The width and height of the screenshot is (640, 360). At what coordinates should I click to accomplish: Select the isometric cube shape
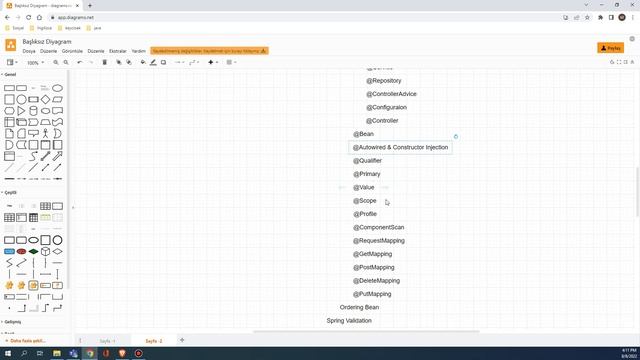[x=45, y=251]
